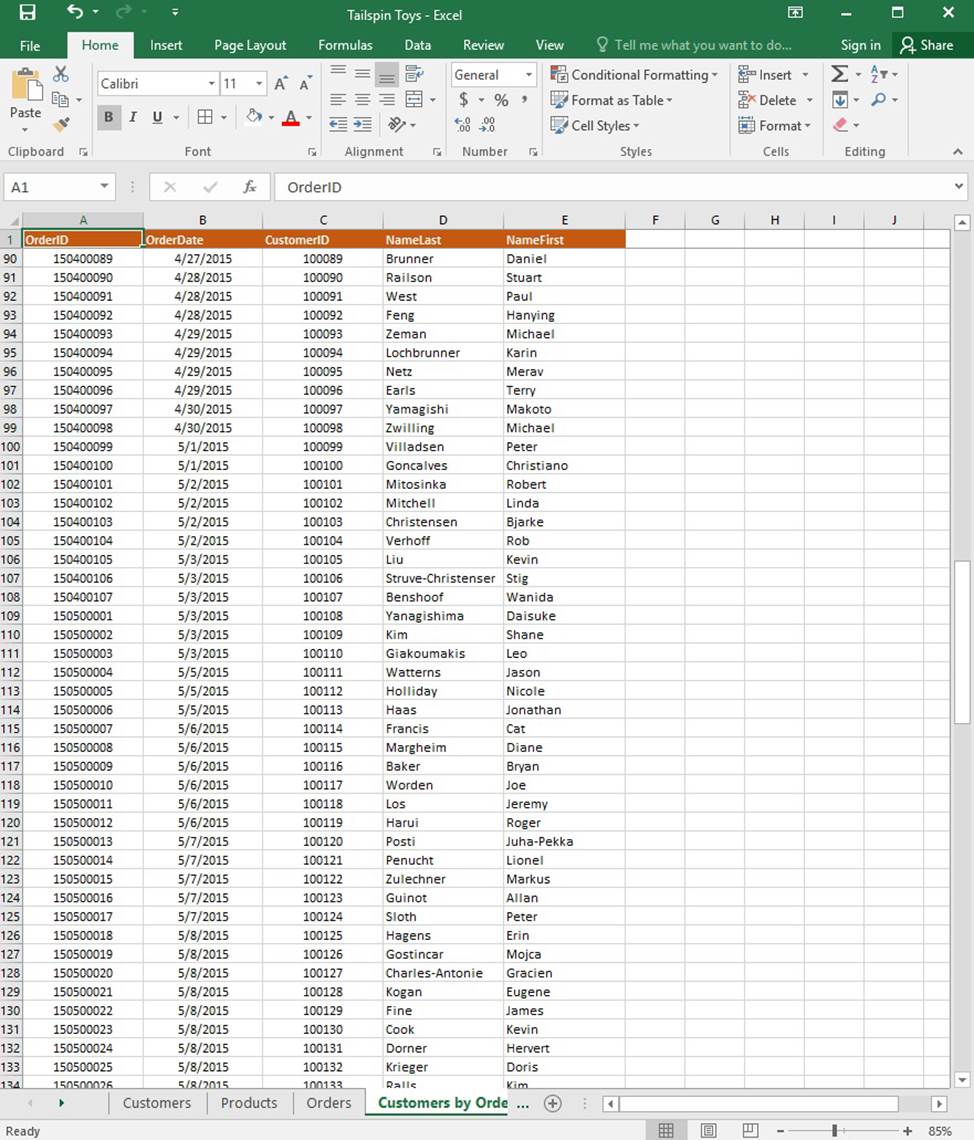The image size is (974, 1140).
Task: Click the Insert Function fx icon
Action: click(x=250, y=187)
